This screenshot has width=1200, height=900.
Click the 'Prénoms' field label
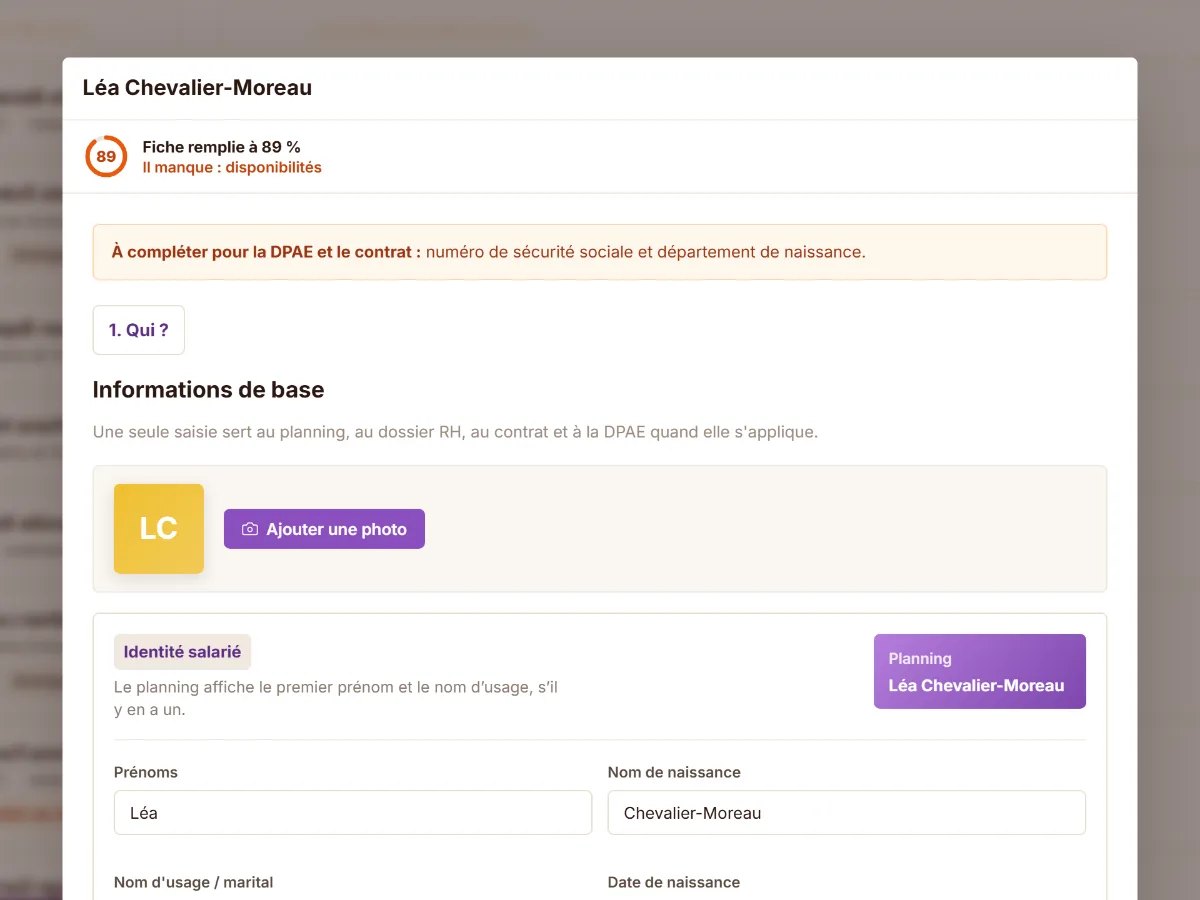[146, 772]
